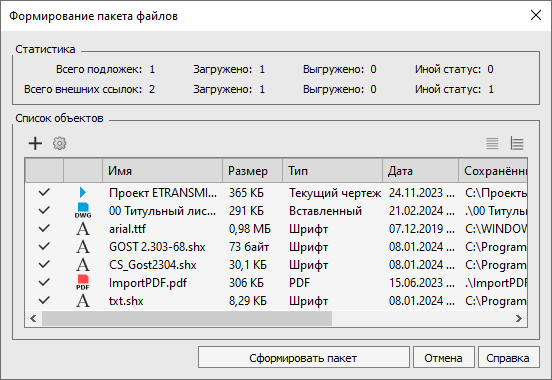Click the 15.06.2023 date cell
This screenshot has height=380, width=552.
pos(421,283)
